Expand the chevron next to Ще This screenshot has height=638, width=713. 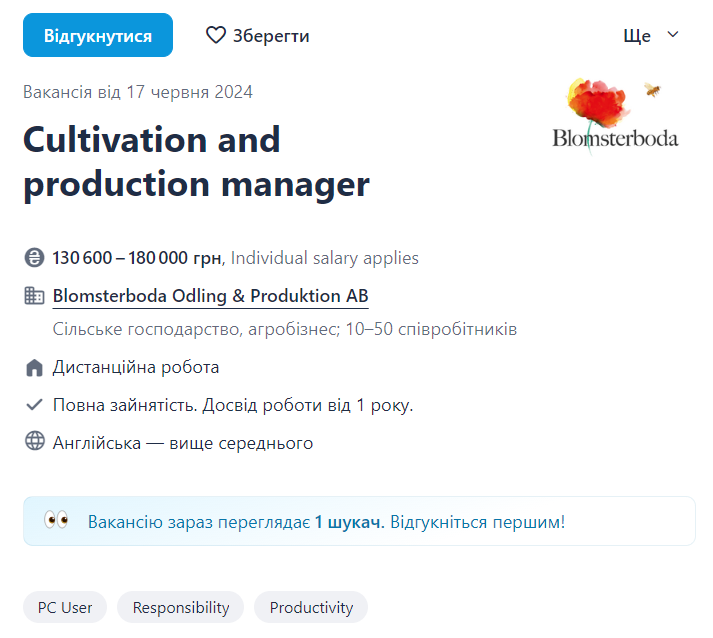673,35
